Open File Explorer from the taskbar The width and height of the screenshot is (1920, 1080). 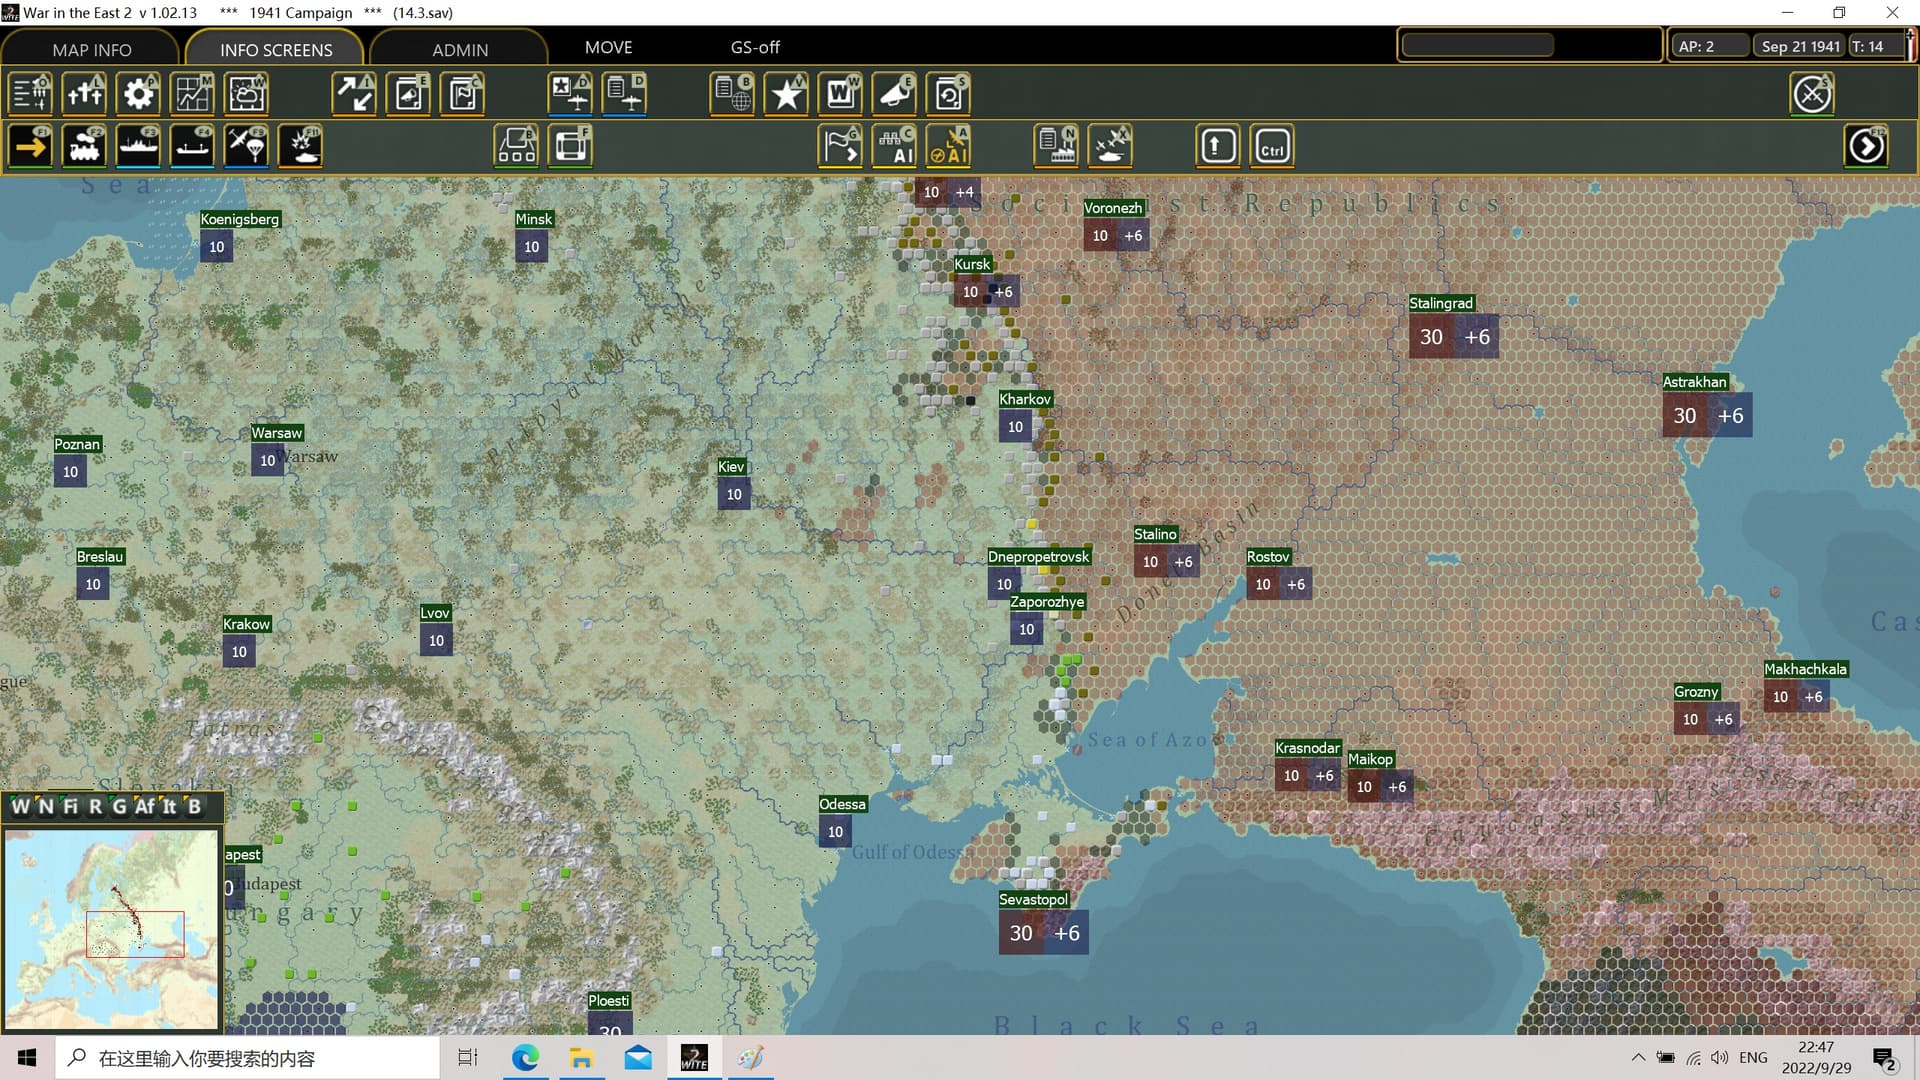[x=581, y=1058]
